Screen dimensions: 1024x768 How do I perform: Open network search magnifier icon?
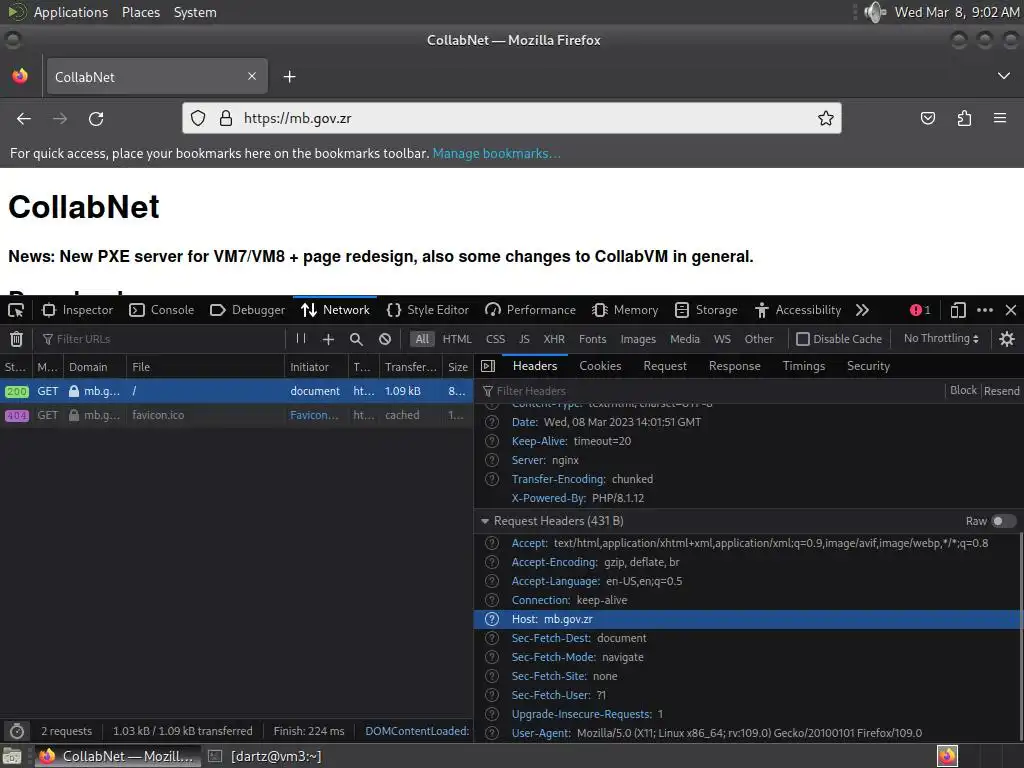[356, 339]
